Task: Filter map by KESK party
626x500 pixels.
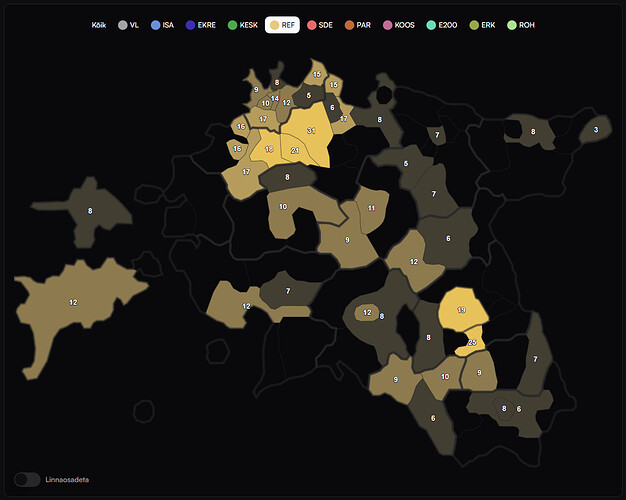Action: click(x=243, y=25)
